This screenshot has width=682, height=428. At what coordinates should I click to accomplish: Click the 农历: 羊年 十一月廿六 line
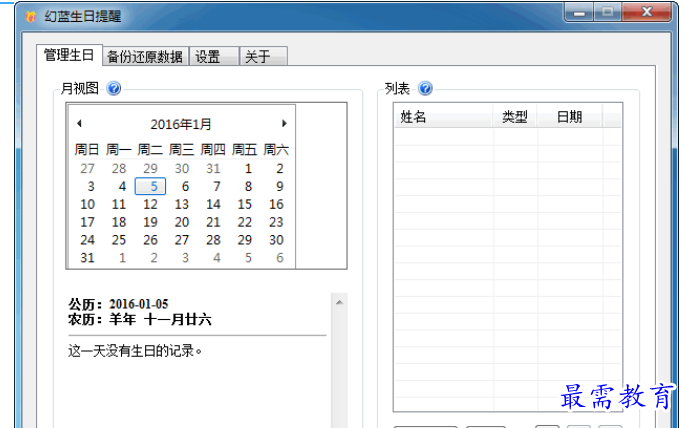tap(140, 320)
